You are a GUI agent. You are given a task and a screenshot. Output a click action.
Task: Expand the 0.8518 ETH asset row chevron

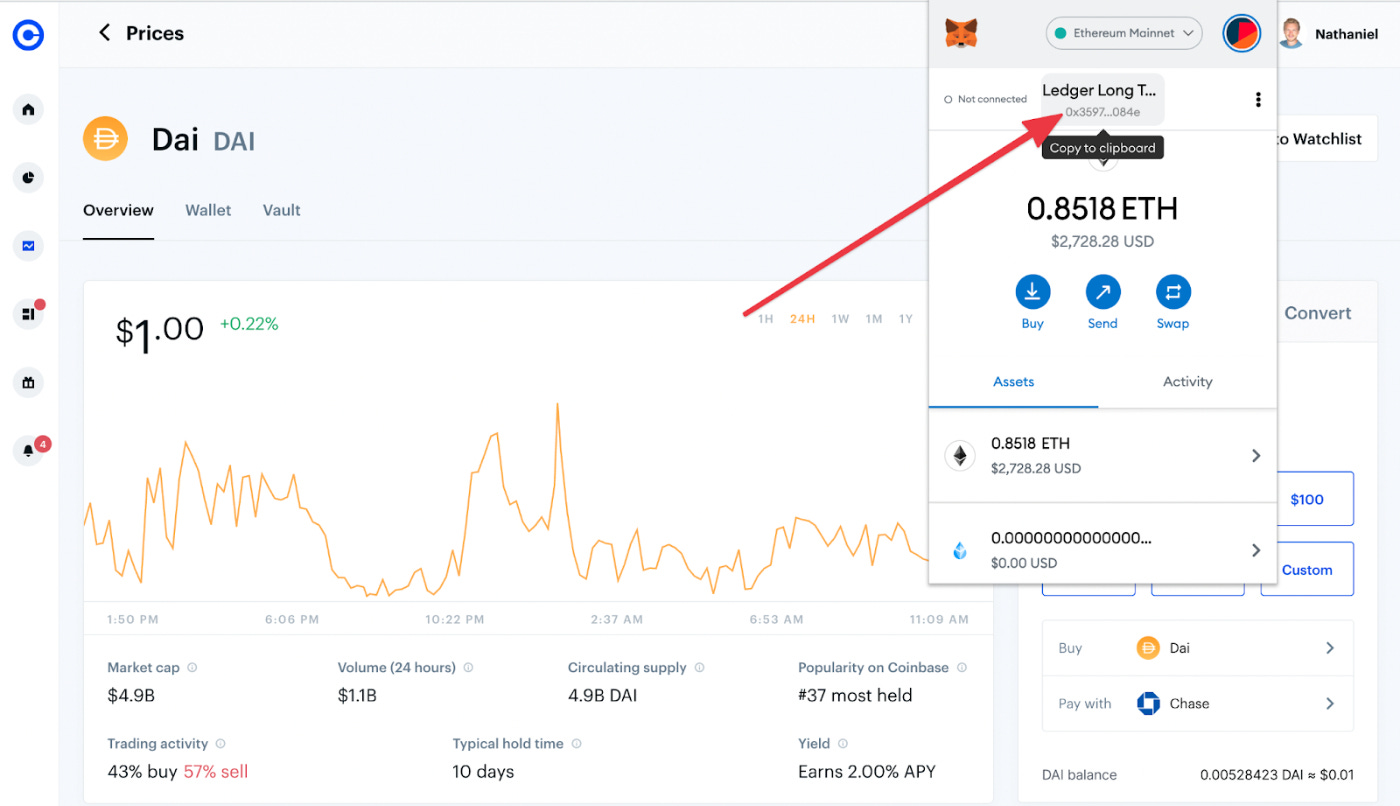click(1256, 456)
